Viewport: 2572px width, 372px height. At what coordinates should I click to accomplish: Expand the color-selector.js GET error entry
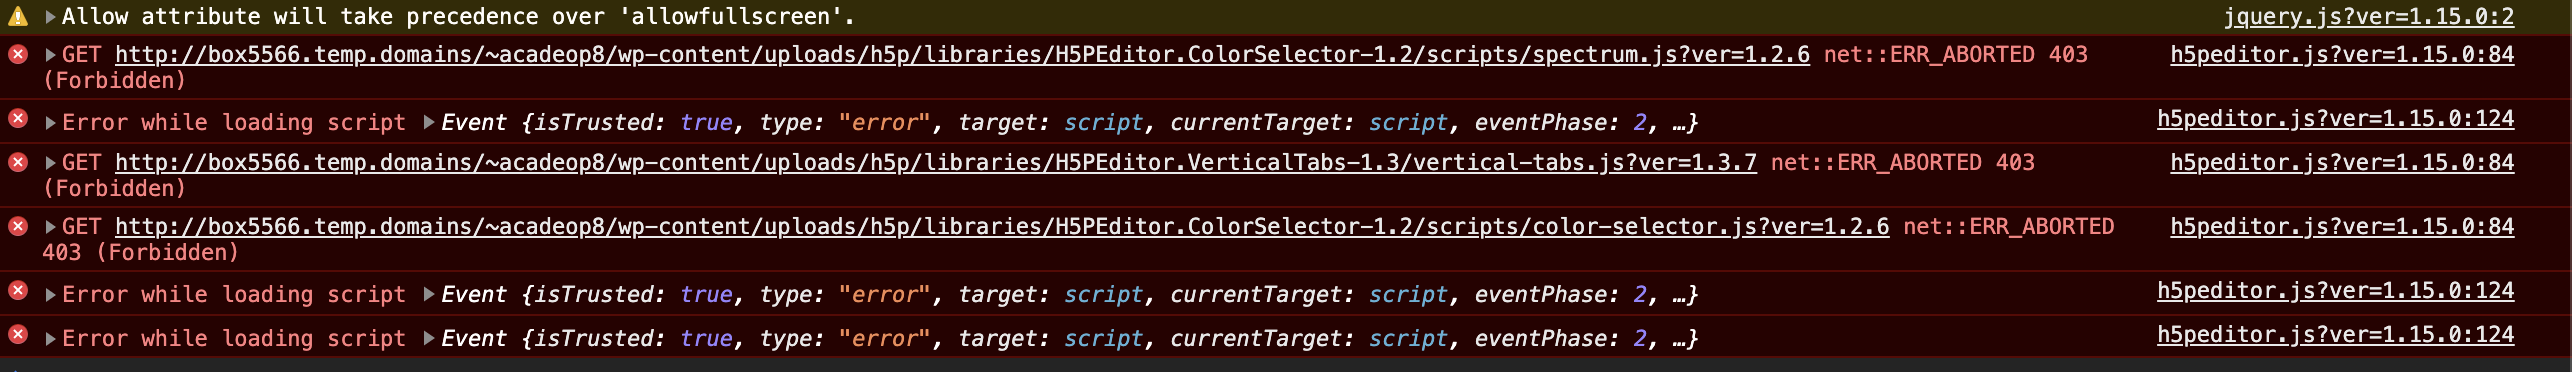[50, 227]
